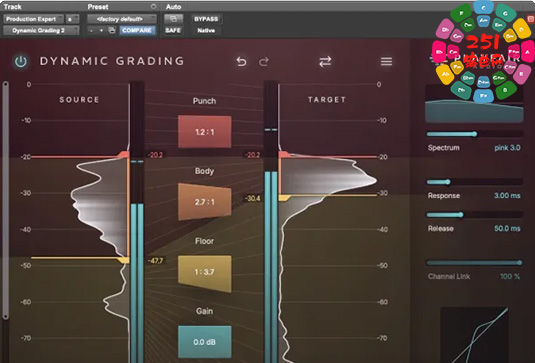535x363 pixels.
Task: Click the 'Punch' section label
Action: click(x=204, y=101)
